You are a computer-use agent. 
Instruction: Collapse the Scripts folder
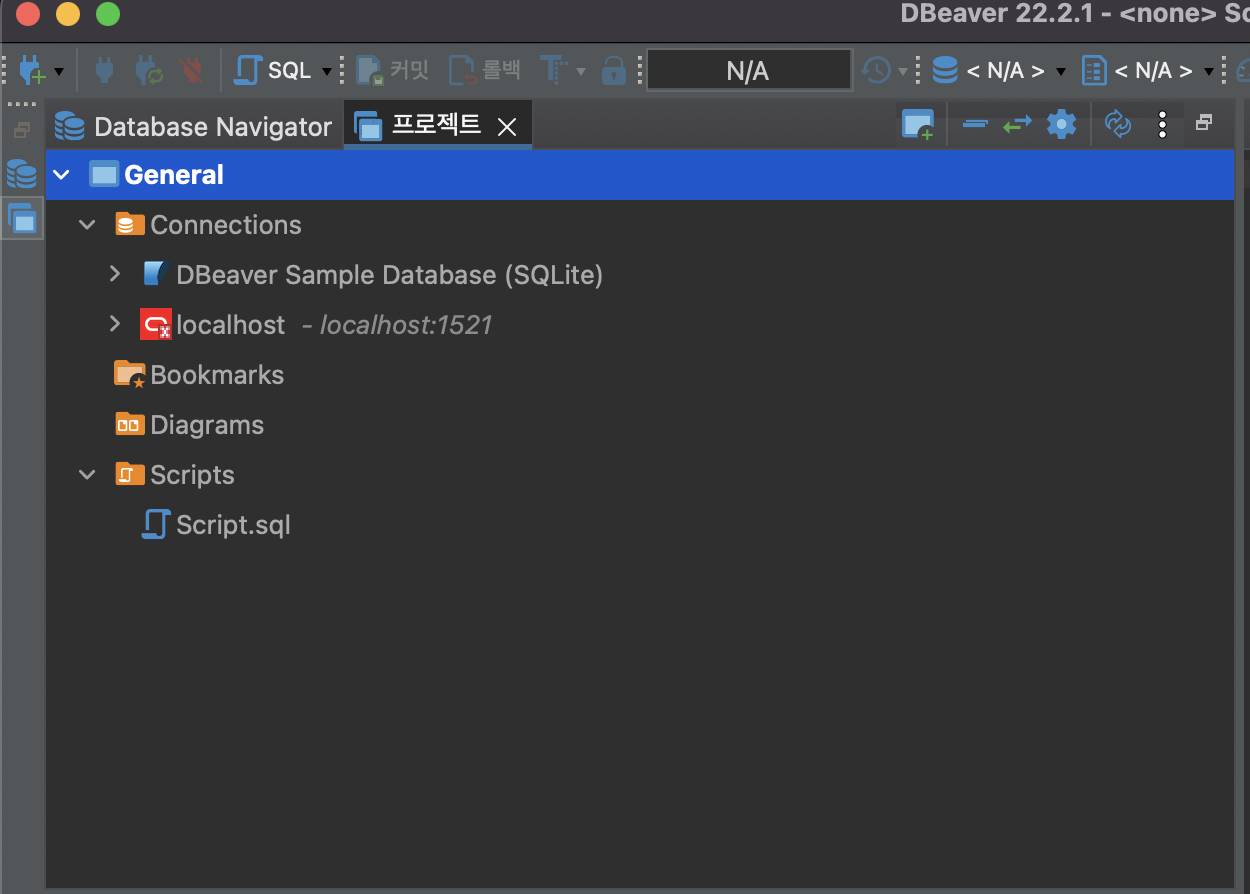[x=88, y=475]
